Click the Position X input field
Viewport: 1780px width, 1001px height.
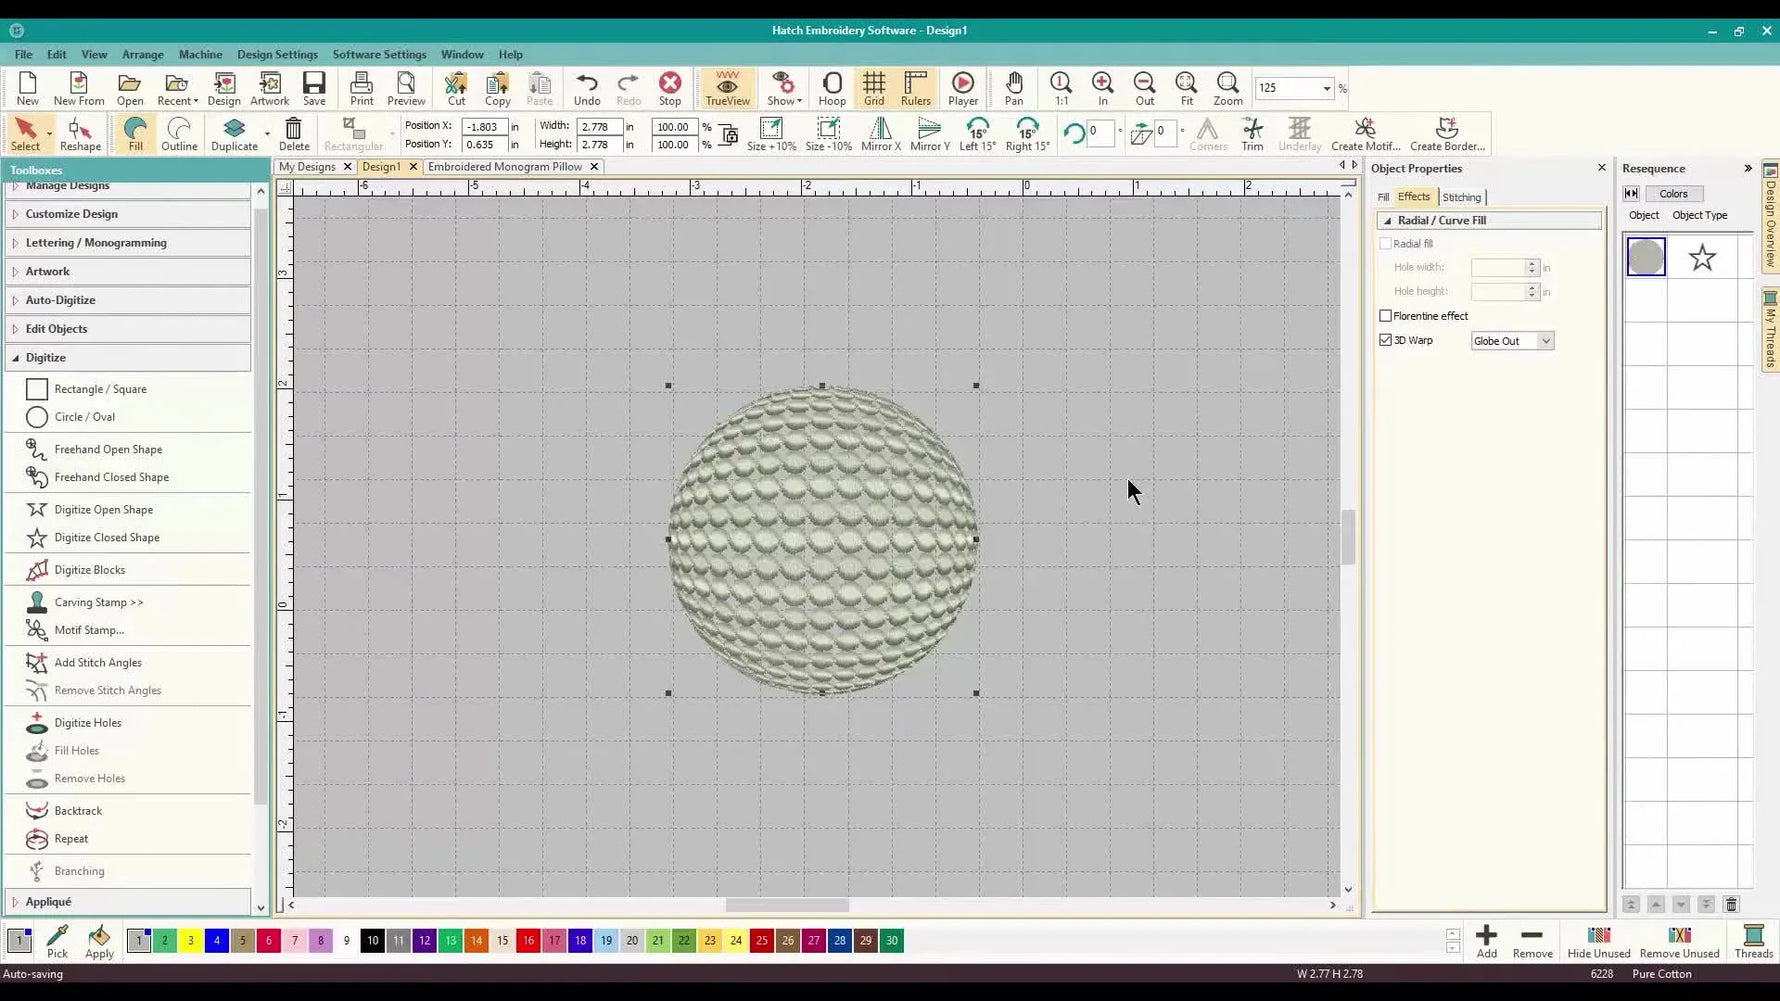pyautogui.click(x=484, y=127)
